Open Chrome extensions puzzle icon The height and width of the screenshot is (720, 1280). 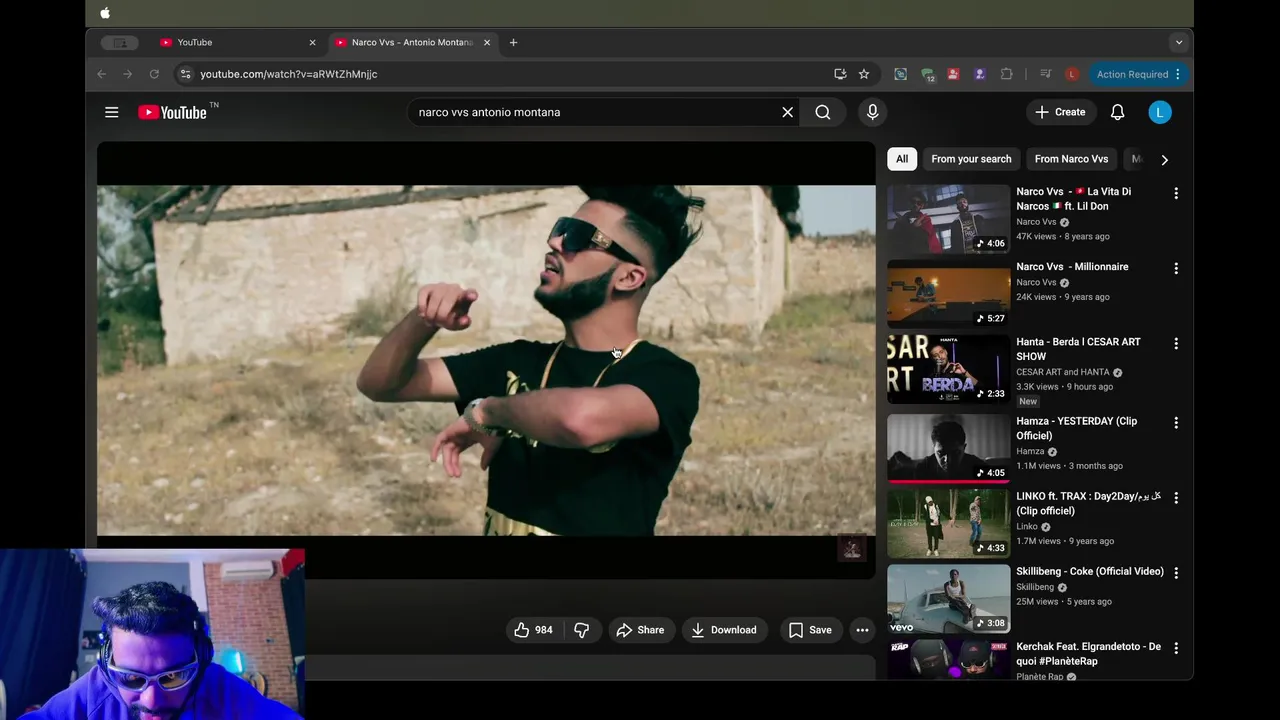1006,74
